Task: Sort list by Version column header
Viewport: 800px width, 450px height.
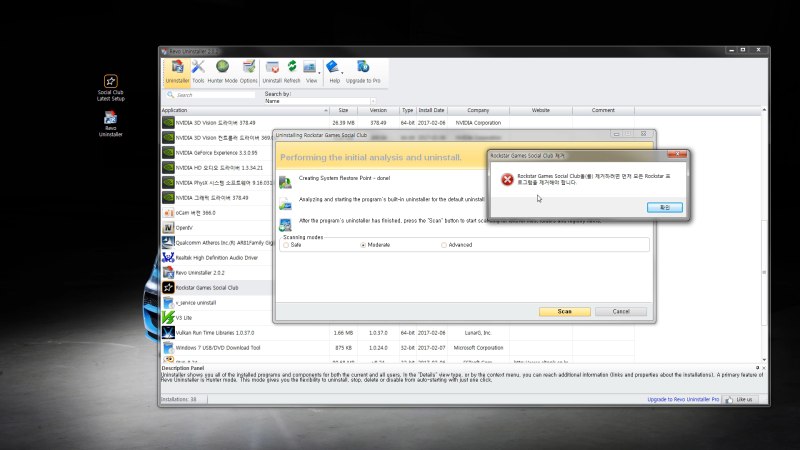Action: (x=378, y=110)
